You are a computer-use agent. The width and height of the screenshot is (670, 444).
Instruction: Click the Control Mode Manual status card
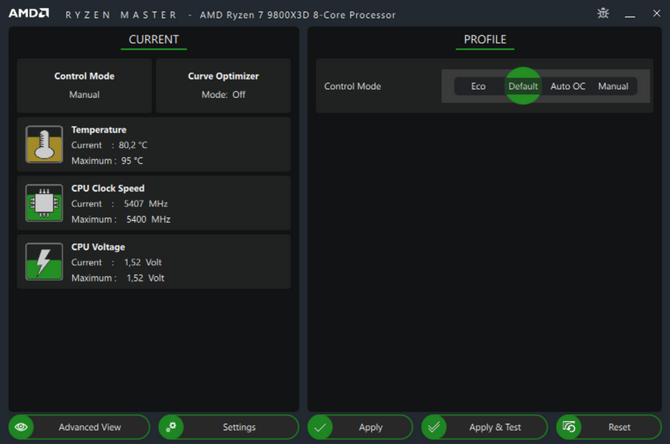85,85
